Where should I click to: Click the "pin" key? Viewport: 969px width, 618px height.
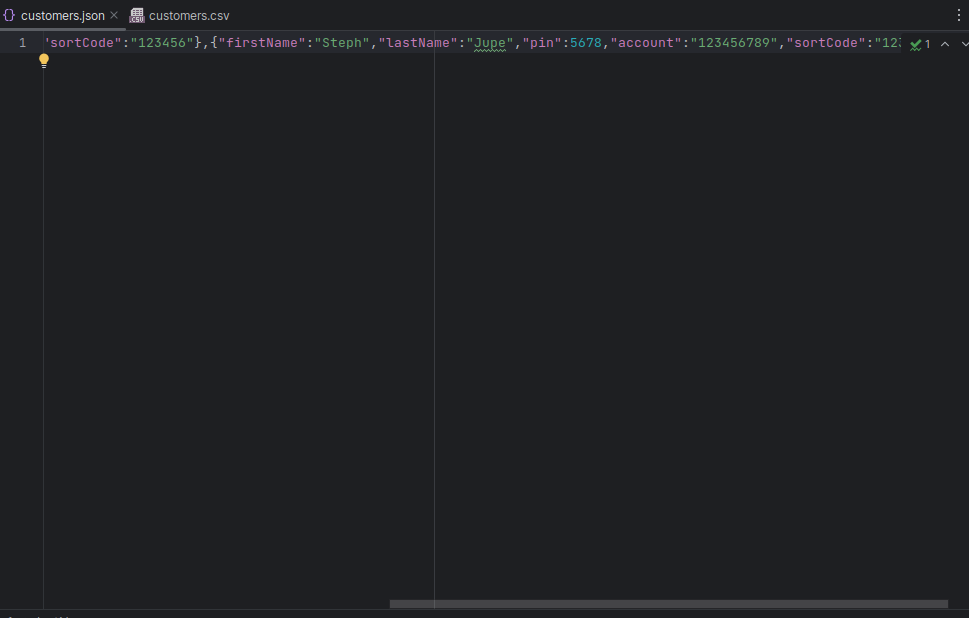(542, 43)
